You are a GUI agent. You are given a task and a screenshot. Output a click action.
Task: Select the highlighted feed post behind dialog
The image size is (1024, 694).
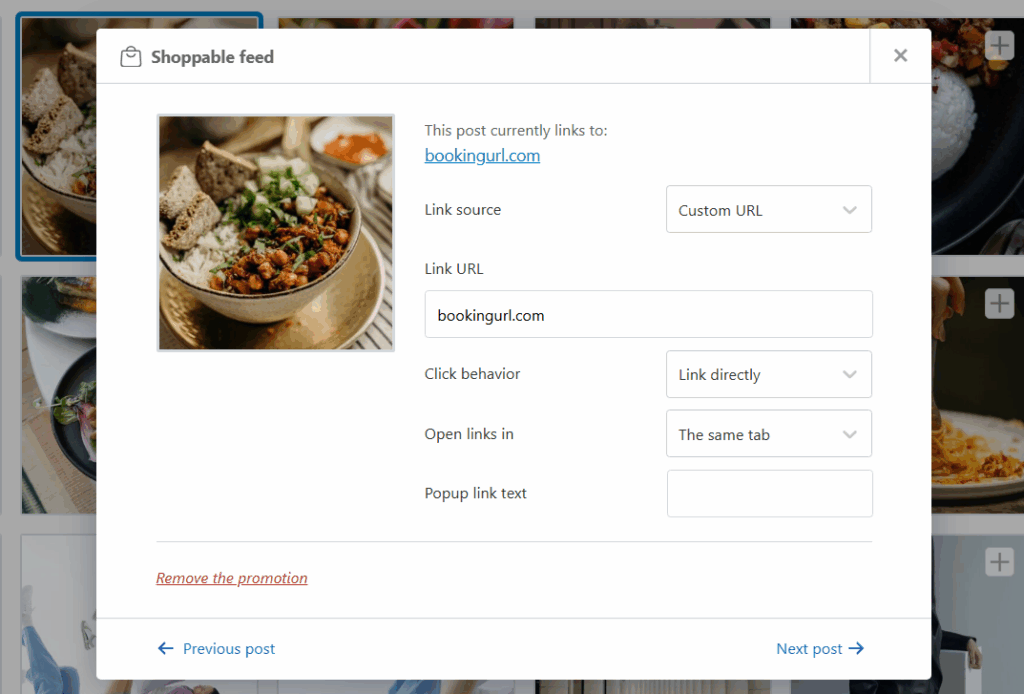55,140
